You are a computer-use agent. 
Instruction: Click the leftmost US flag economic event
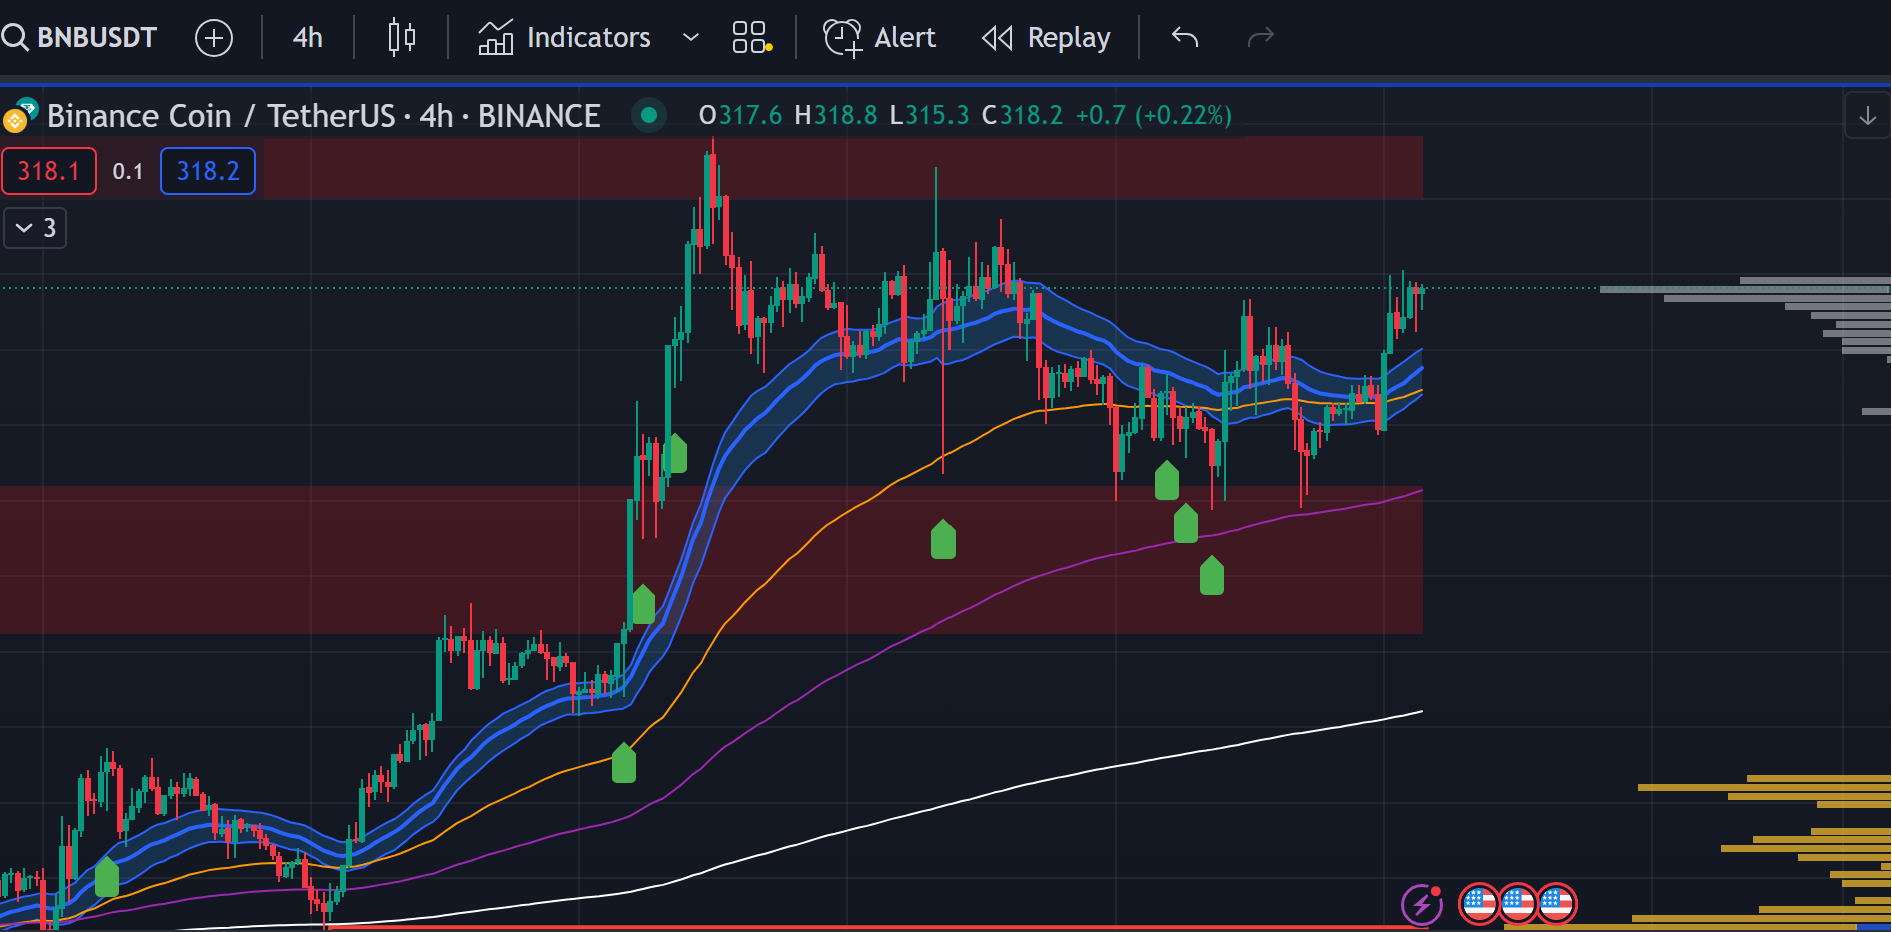(1479, 904)
